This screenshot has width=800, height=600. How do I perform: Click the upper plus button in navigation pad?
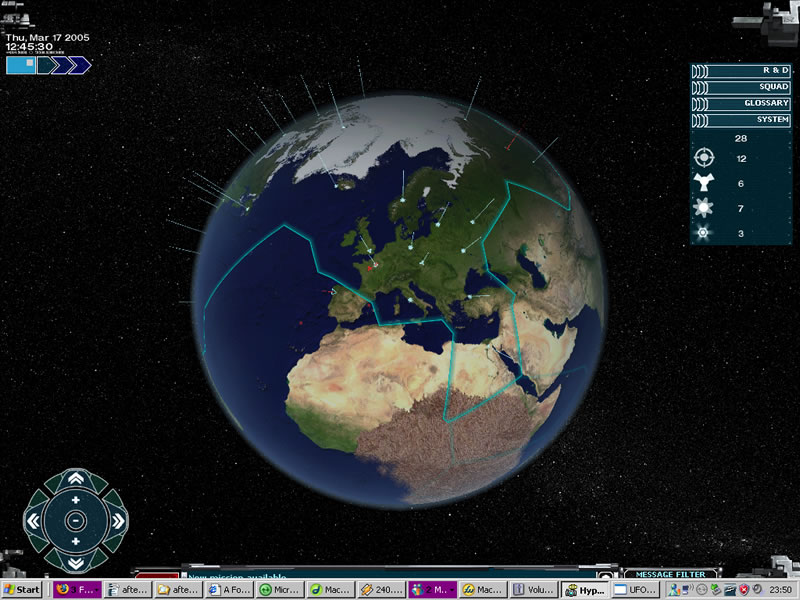pos(75,500)
